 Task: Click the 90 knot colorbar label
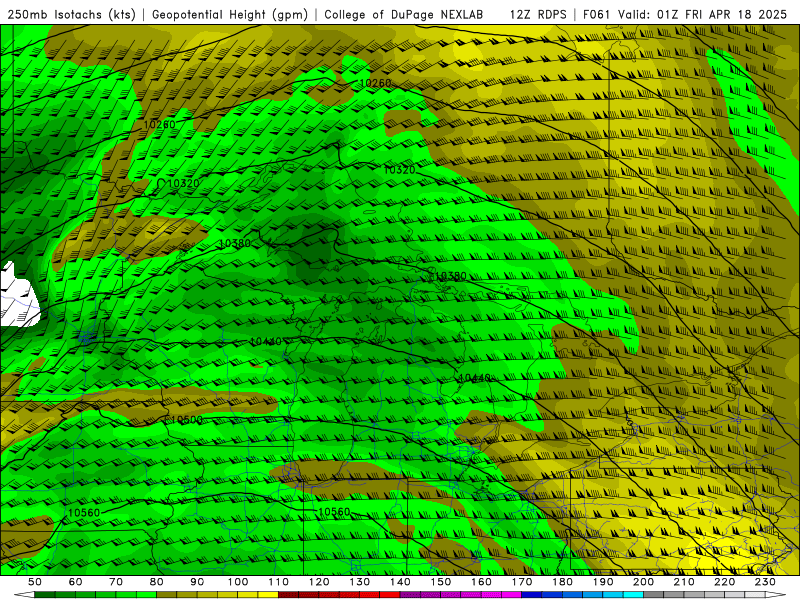197,582
